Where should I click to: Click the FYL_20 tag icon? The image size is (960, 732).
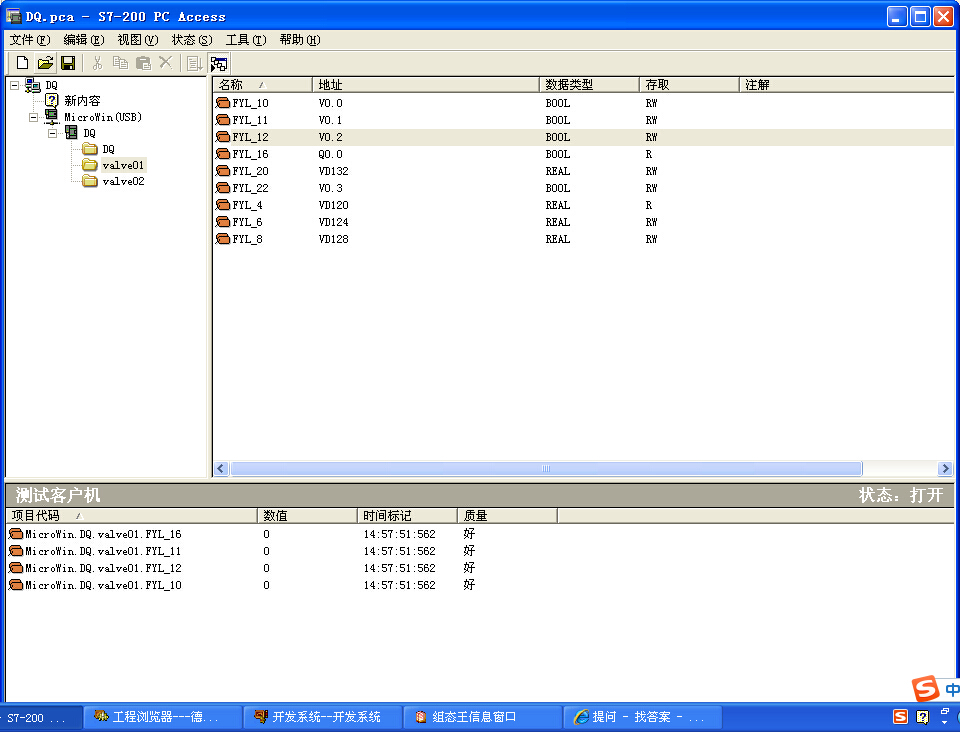click(223, 171)
